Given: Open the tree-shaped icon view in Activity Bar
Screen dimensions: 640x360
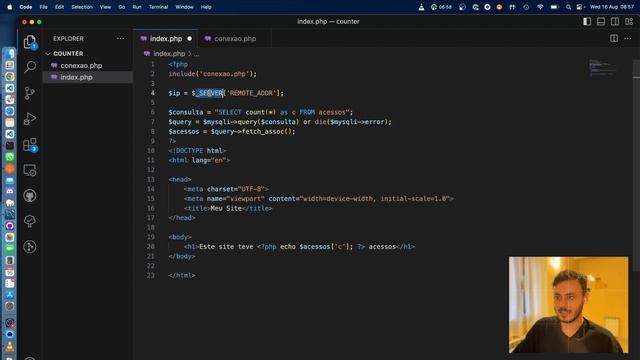Looking at the screenshot, I should pos(30,221).
